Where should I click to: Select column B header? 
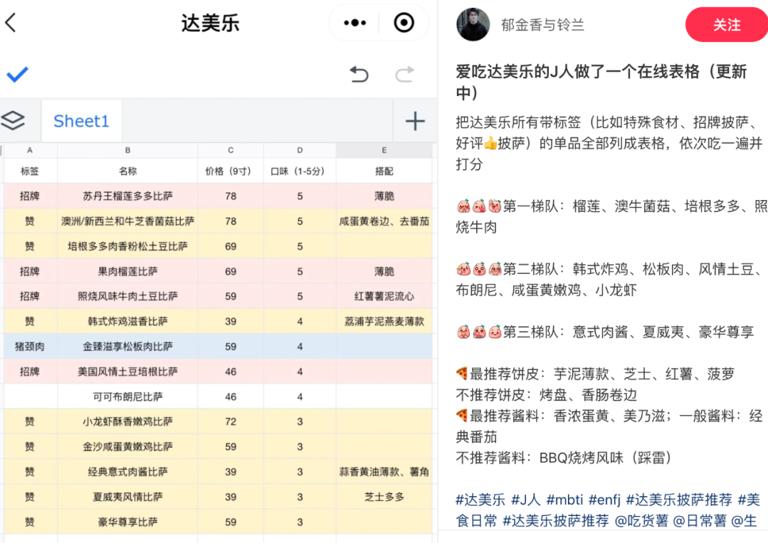(x=128, y=150)
